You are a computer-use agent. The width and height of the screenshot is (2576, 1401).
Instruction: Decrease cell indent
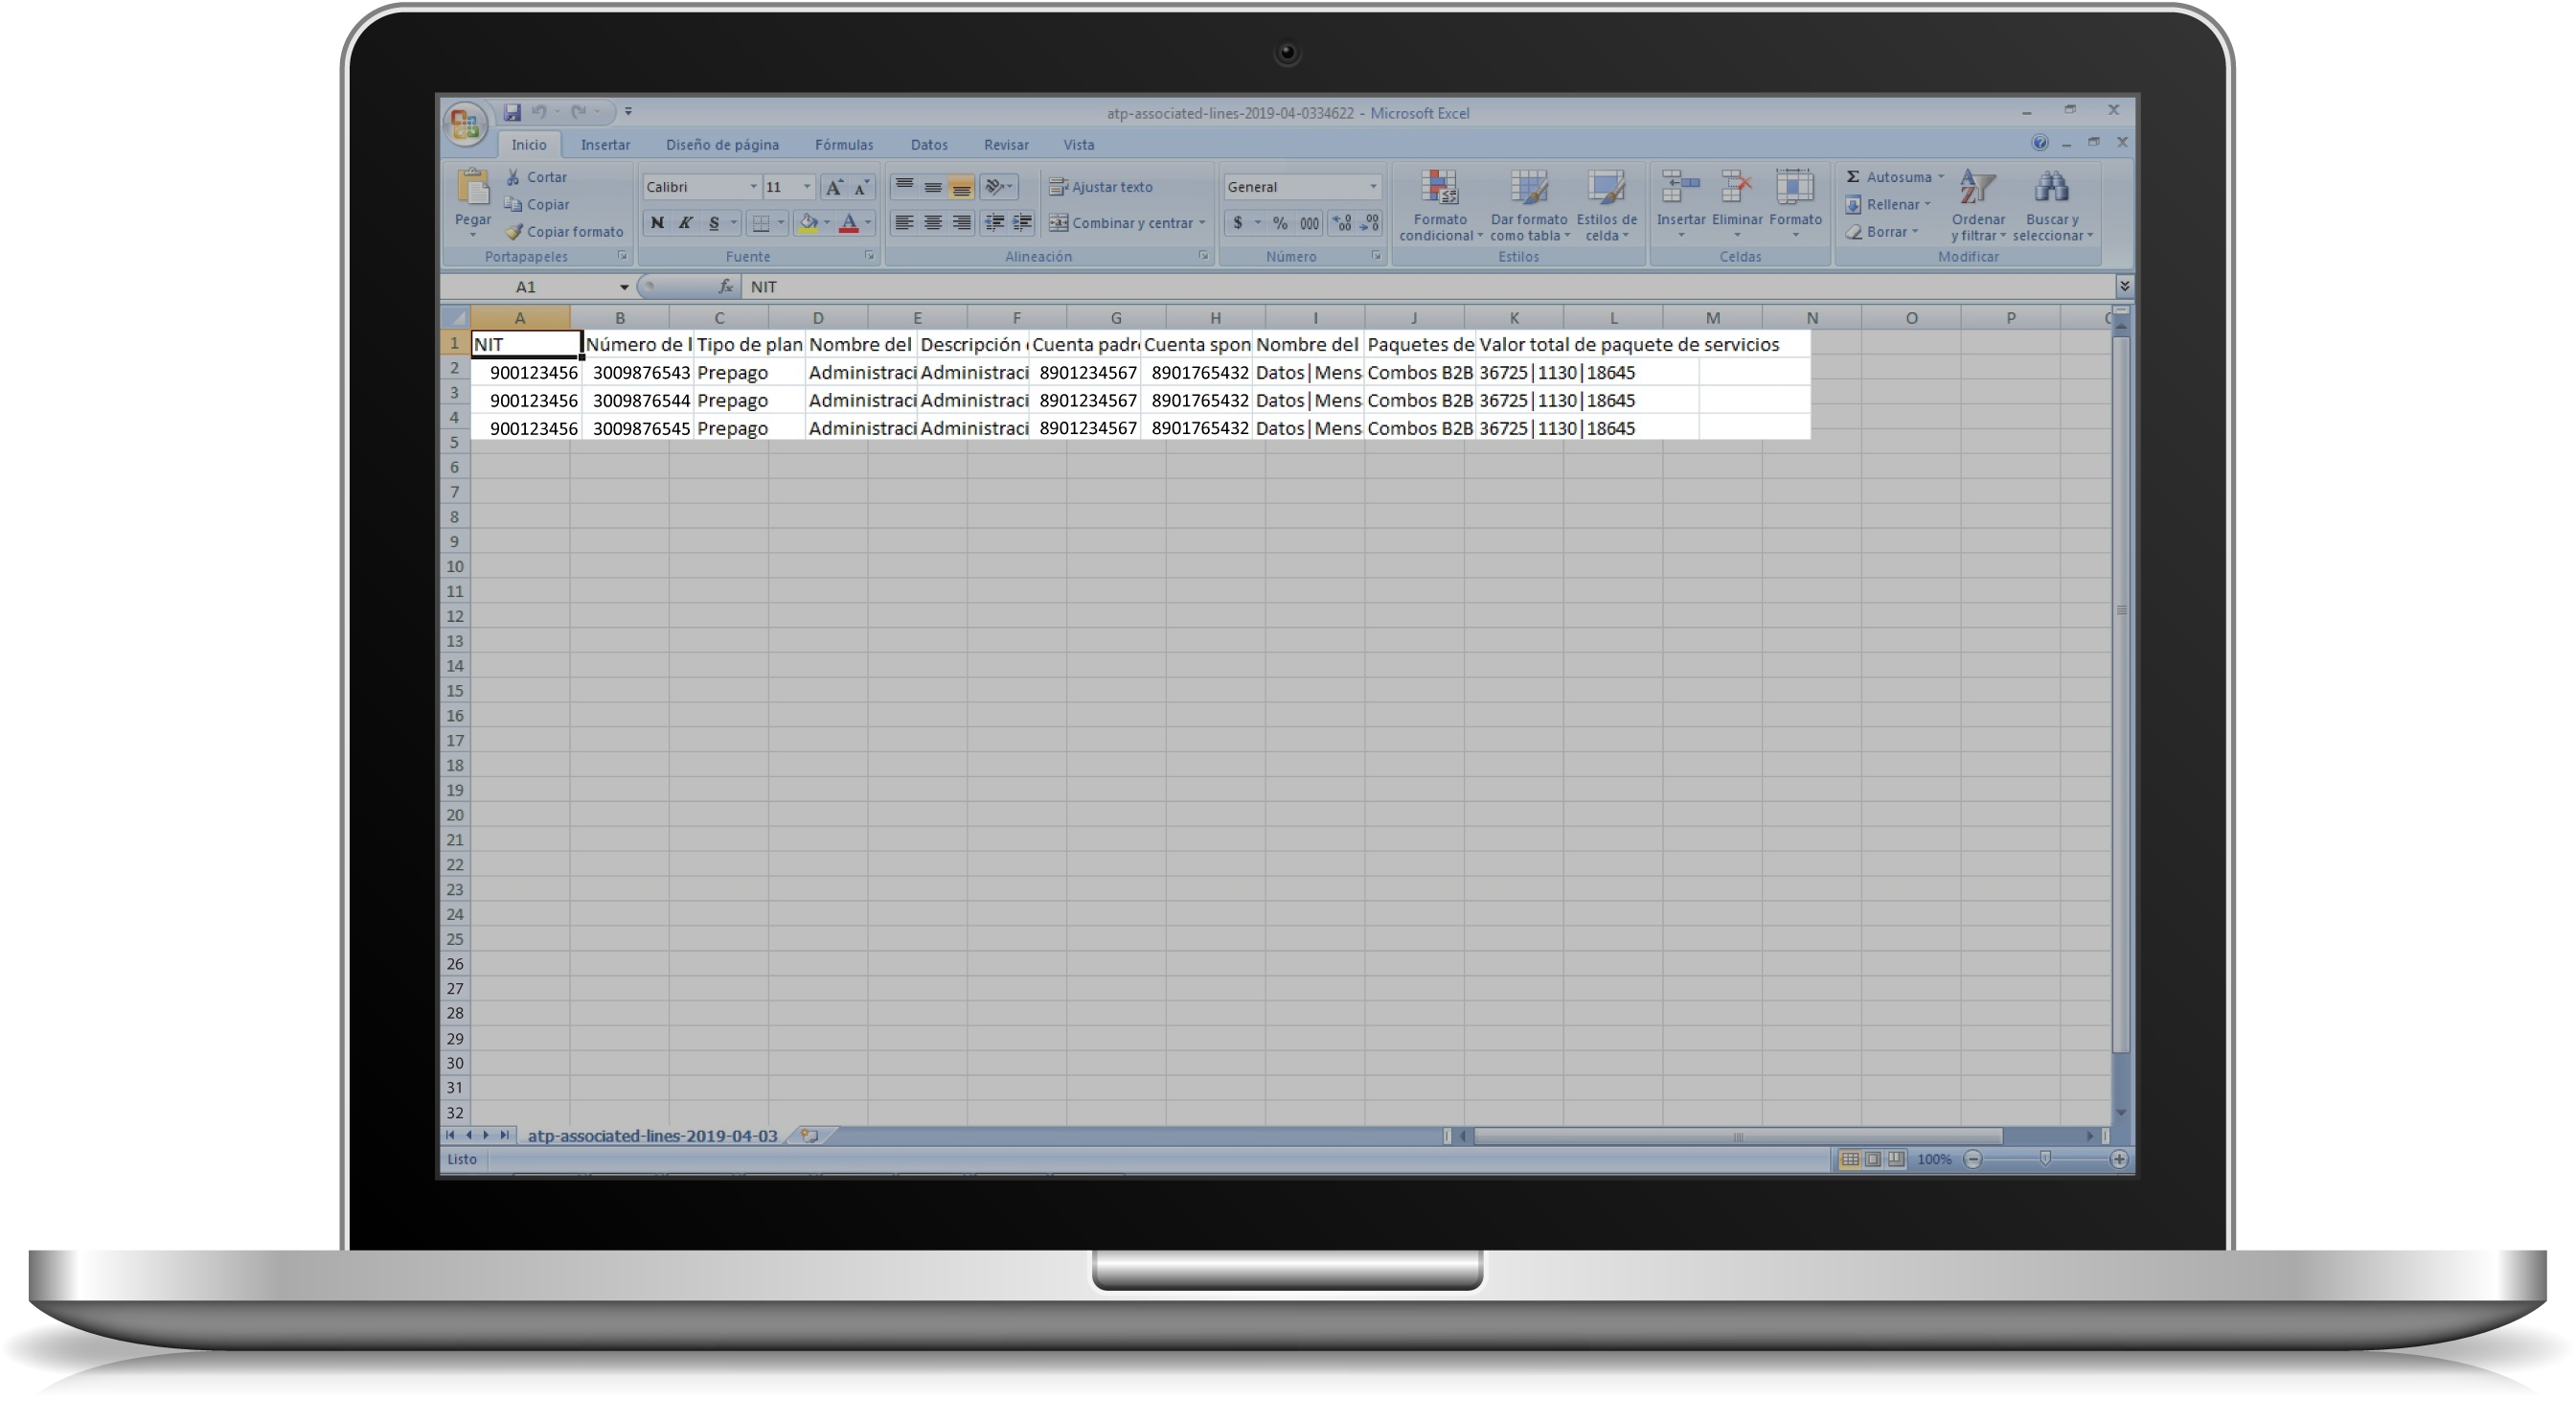point(994,223)
